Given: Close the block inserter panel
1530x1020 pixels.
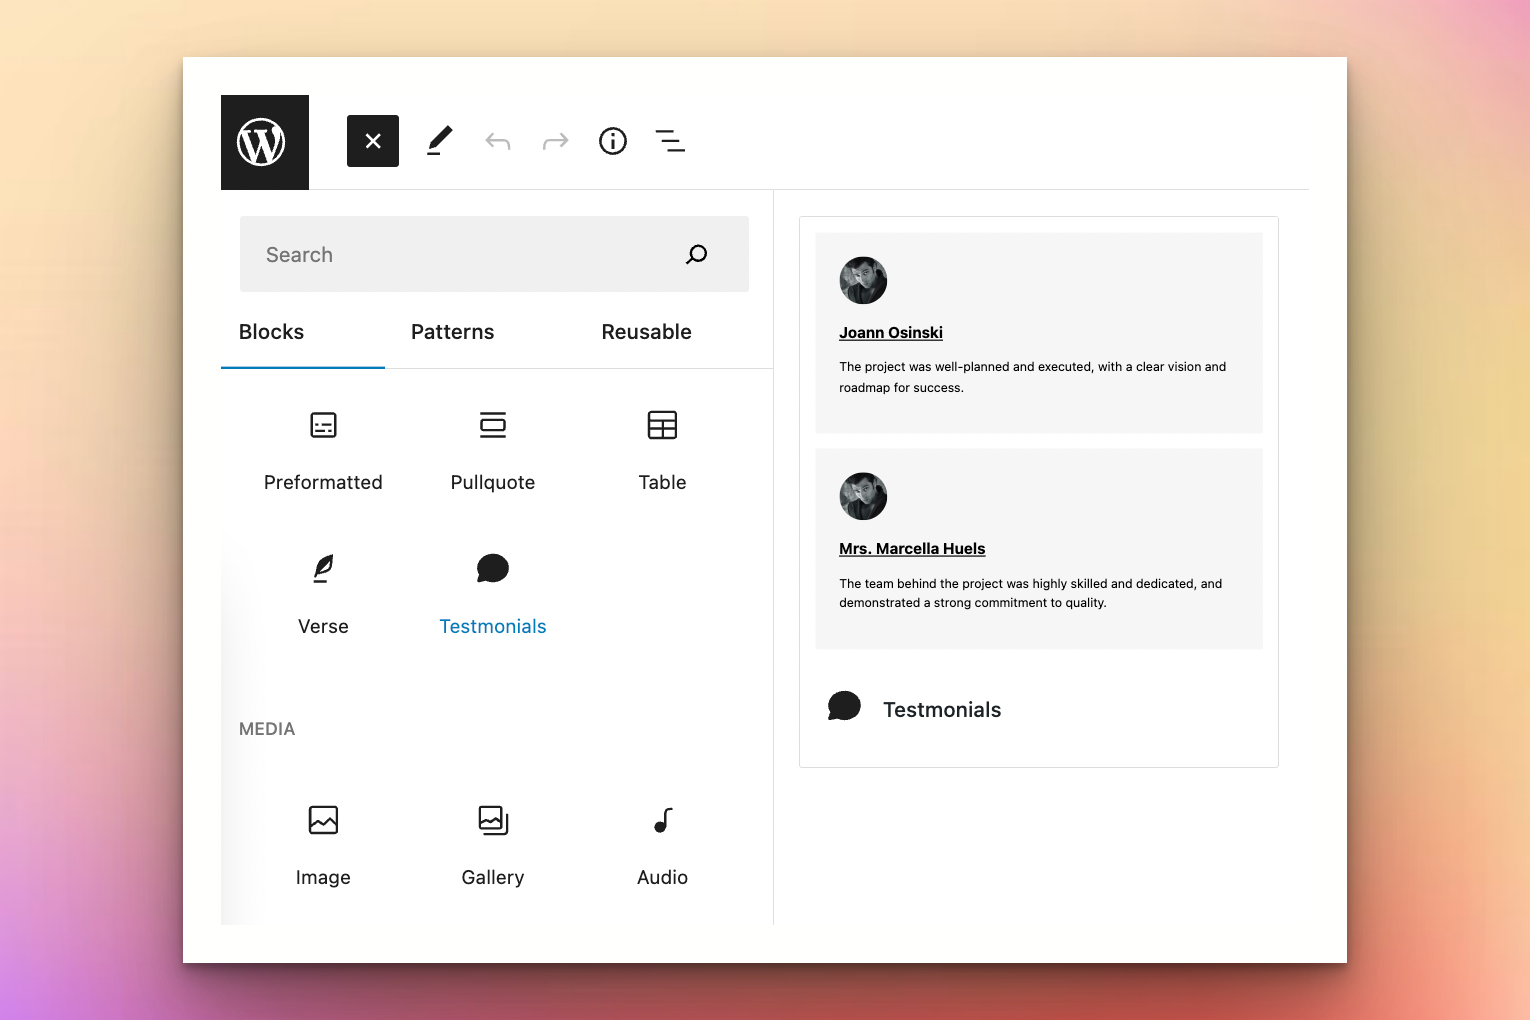Looking at the screenshot, I should [x=372, y=141].
